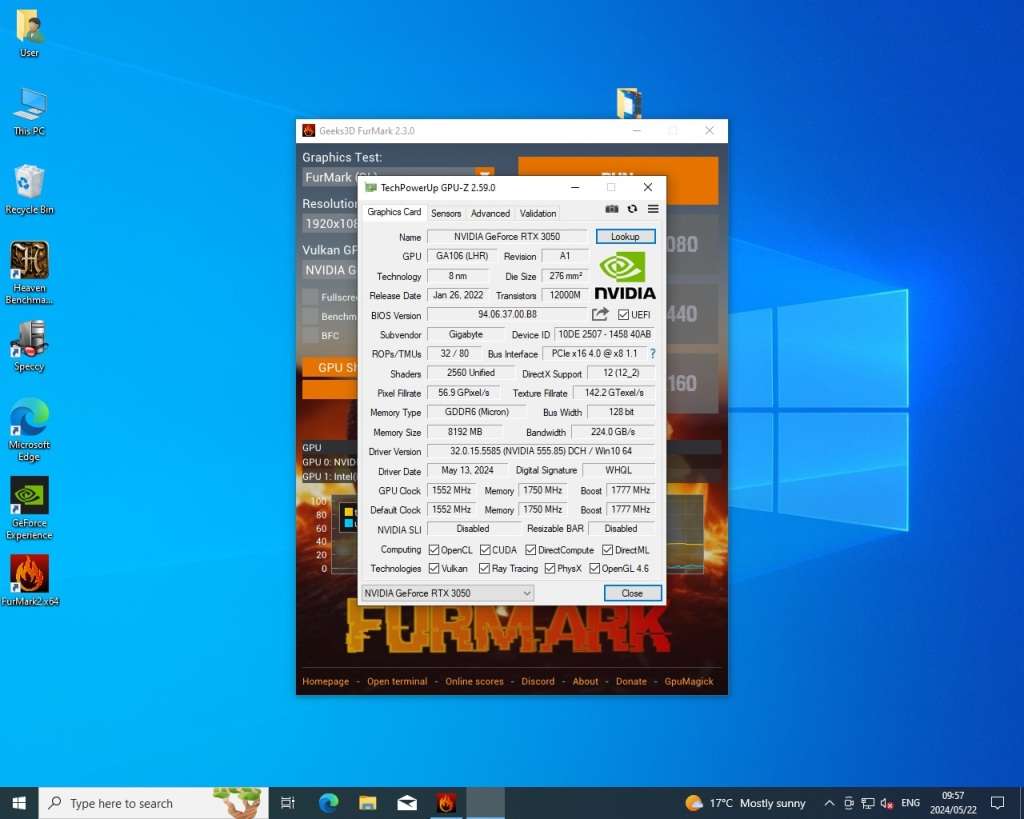Click the GPU-Z screenshot camera icon
Viewport: 1024px width, 819px height.
pyautogui.click(x=612, y=209)
